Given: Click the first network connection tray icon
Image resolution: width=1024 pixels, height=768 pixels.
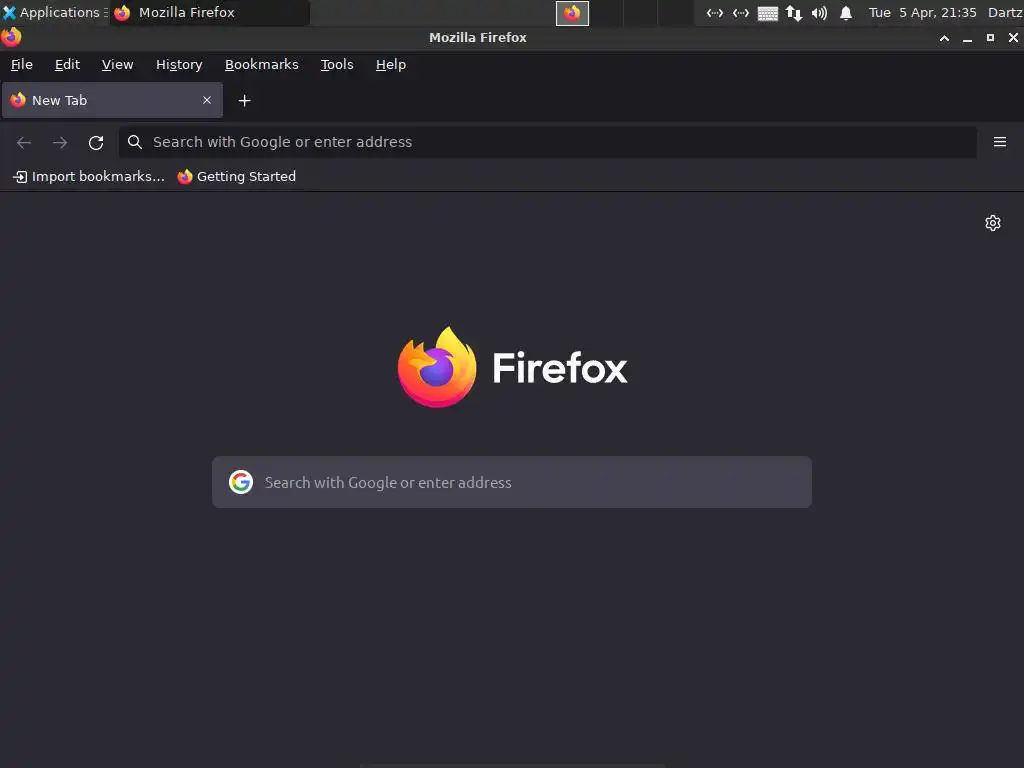Looking at the screenshot, I should tap(714, 13).
